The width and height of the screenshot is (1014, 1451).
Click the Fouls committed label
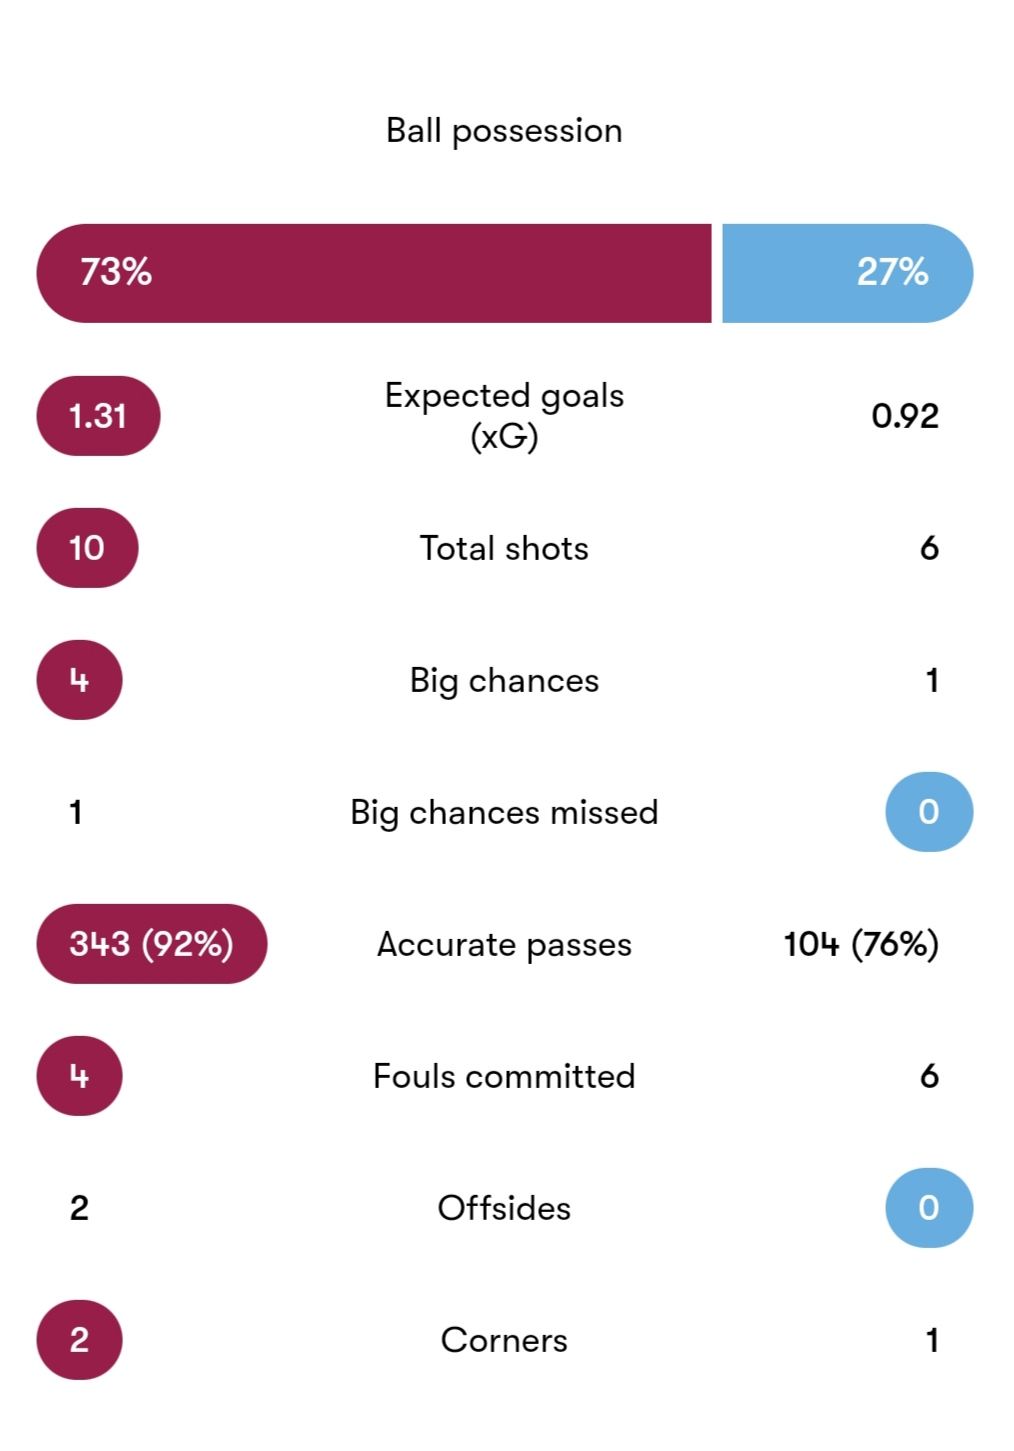[504, 1076]
